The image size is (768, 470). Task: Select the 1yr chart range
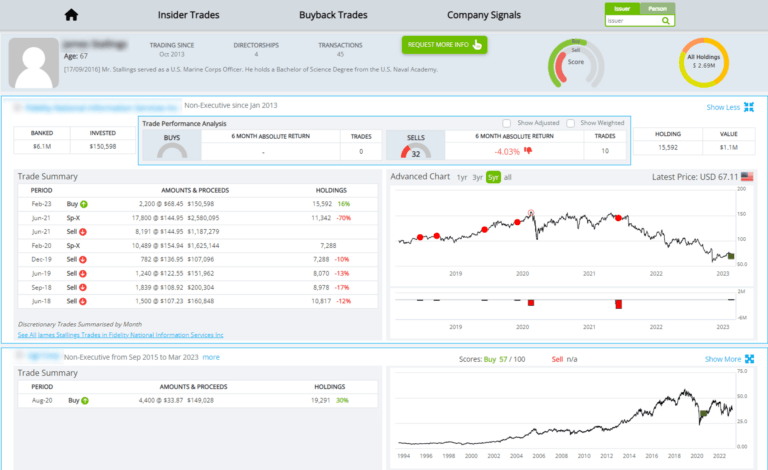461,177
